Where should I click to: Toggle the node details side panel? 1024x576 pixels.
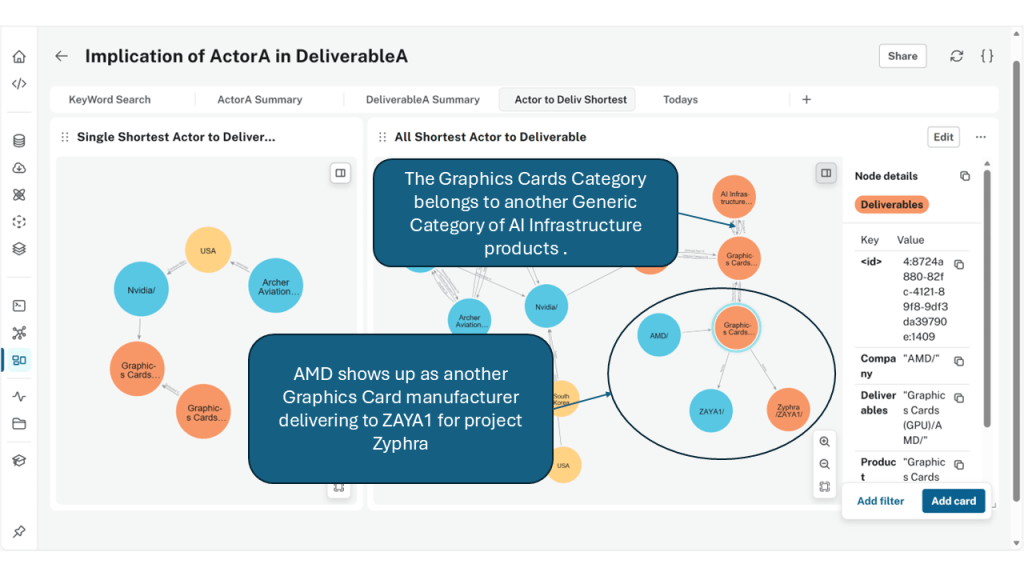826,173
